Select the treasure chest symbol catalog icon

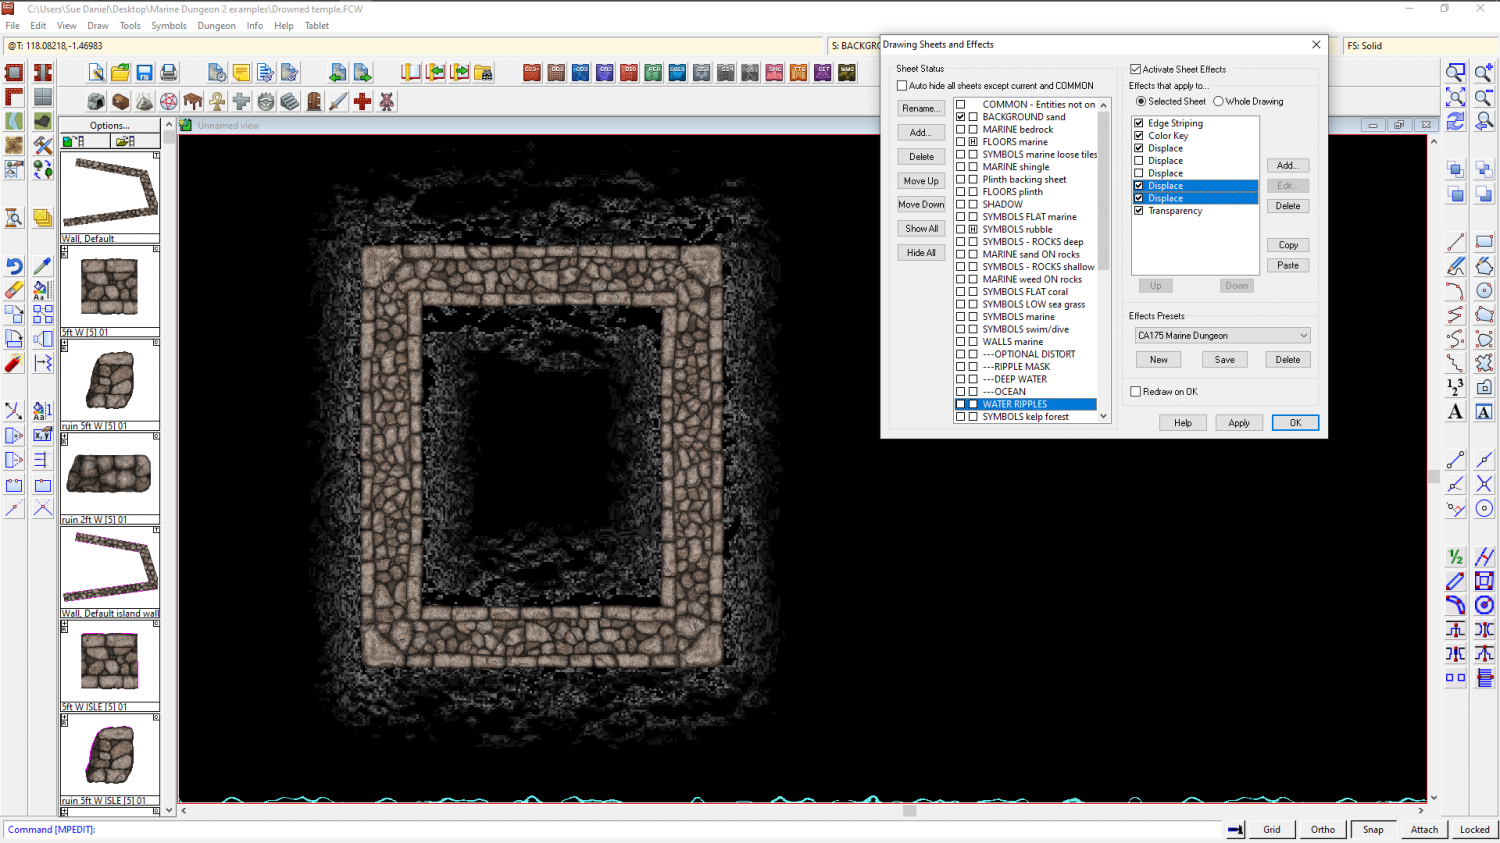pos(120,101)
